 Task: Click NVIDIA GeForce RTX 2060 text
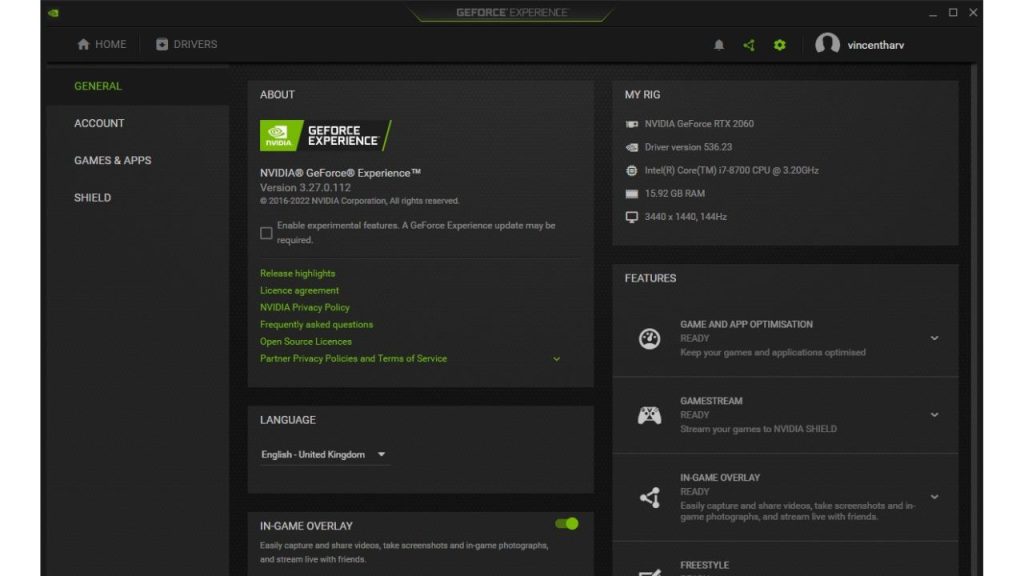(x=699, y=124)
